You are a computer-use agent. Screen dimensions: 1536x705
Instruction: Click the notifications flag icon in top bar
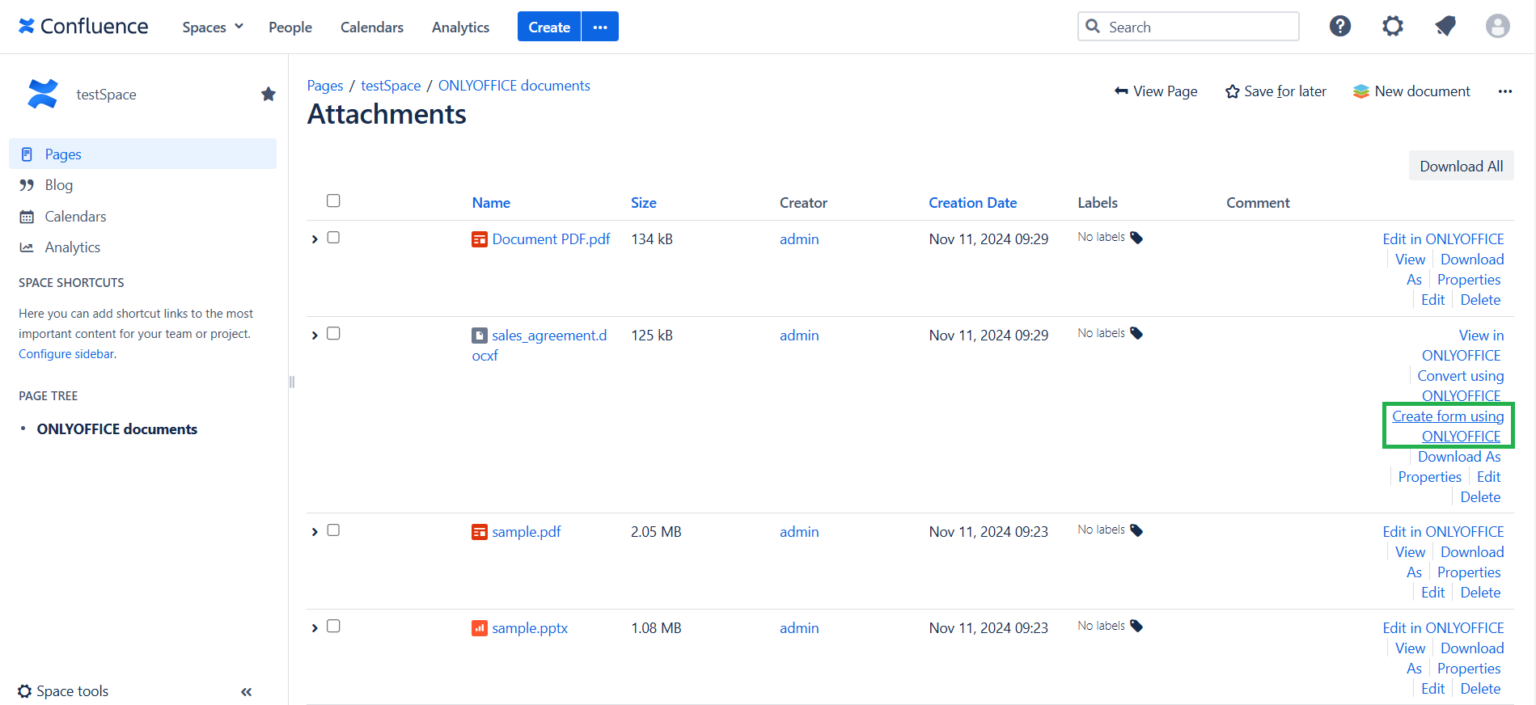[x=1445, y=26]
